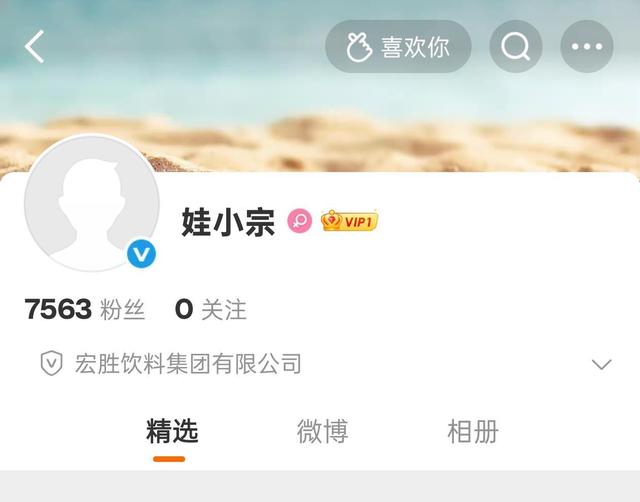This screenshot has height=502, width=640.
Task: Tap the finger-heart icon in 喜欢你
Action: click(x=359, y=47)
